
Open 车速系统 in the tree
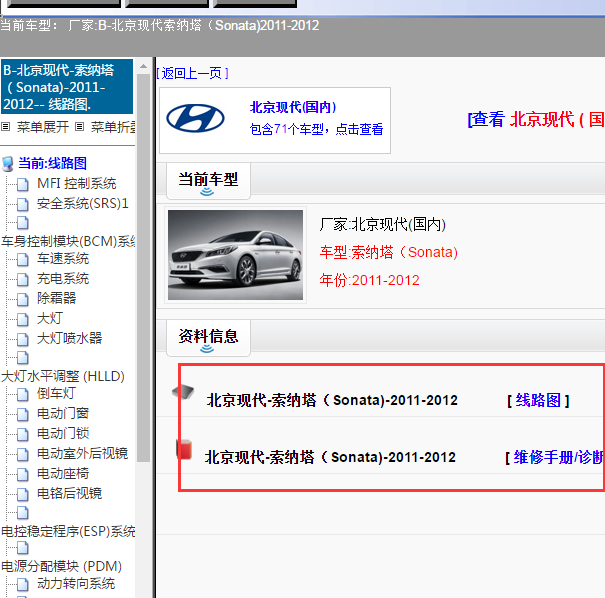[x=63, y=259]
